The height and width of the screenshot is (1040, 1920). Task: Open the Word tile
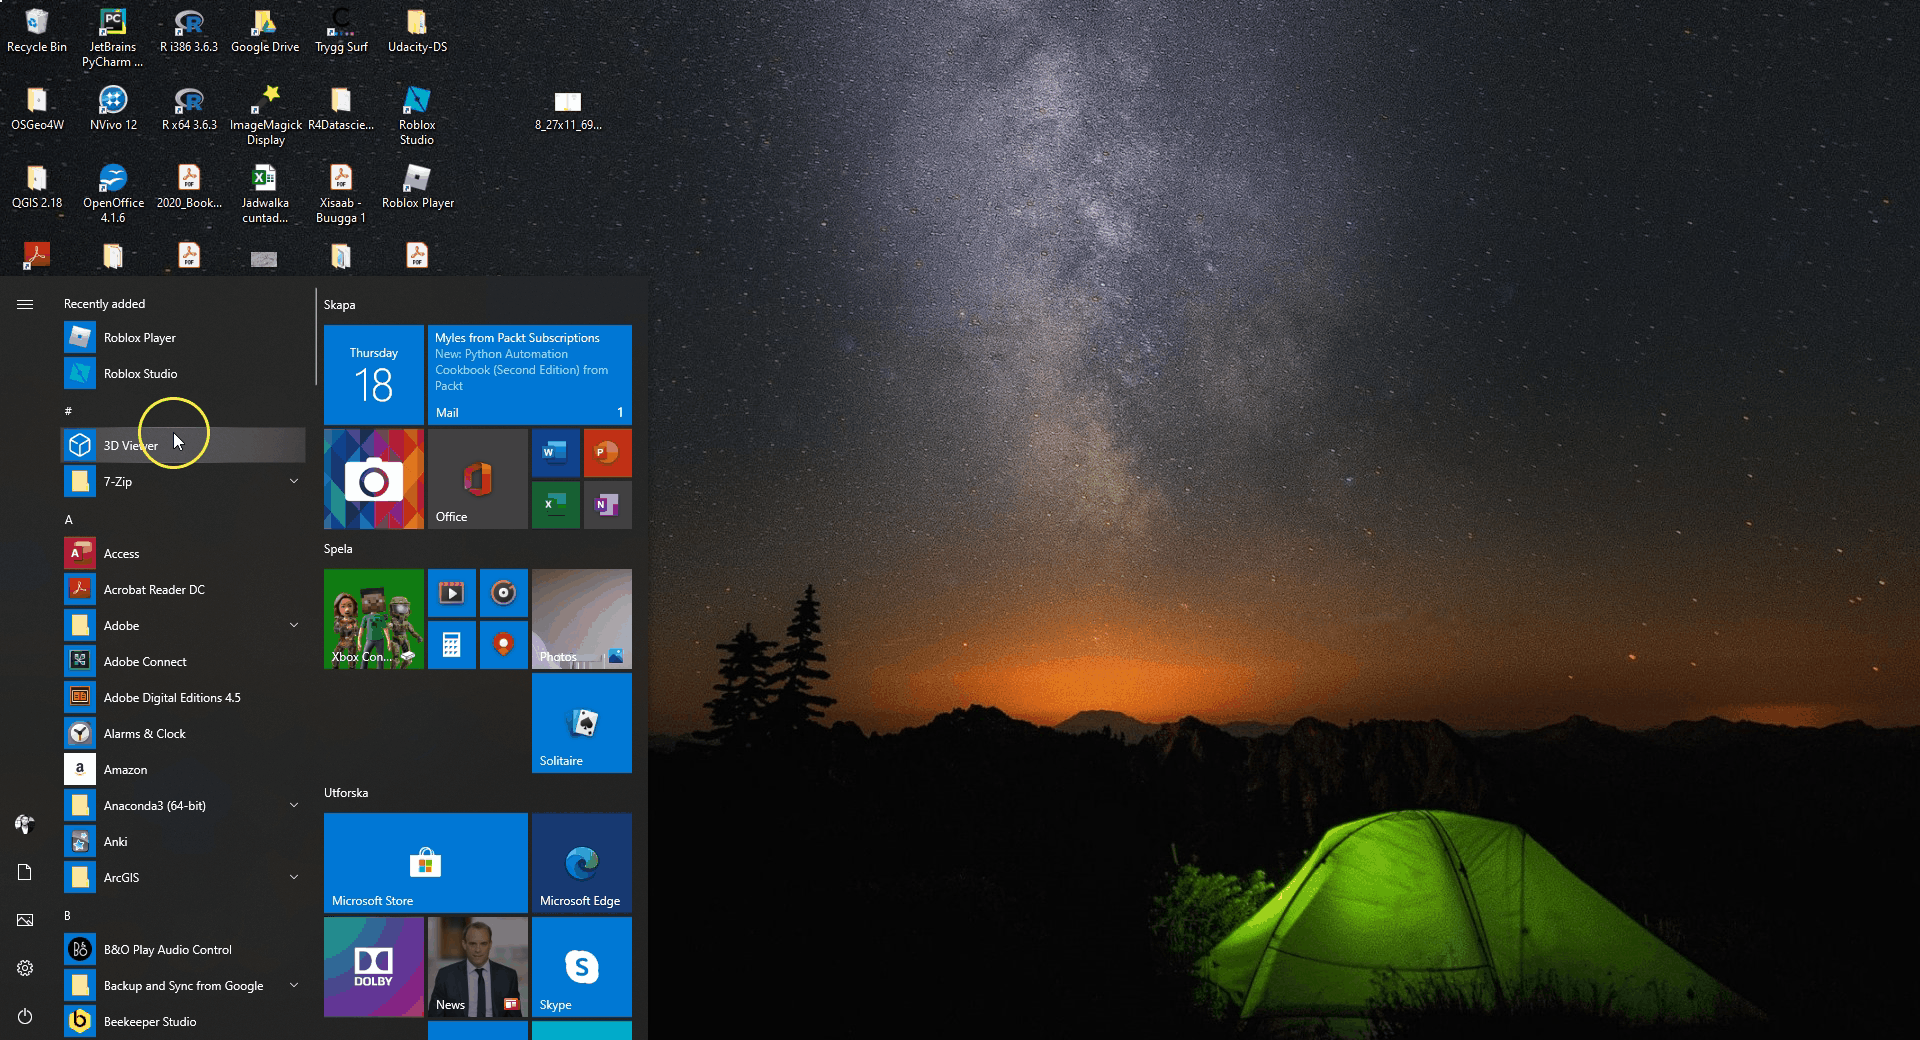555,453
